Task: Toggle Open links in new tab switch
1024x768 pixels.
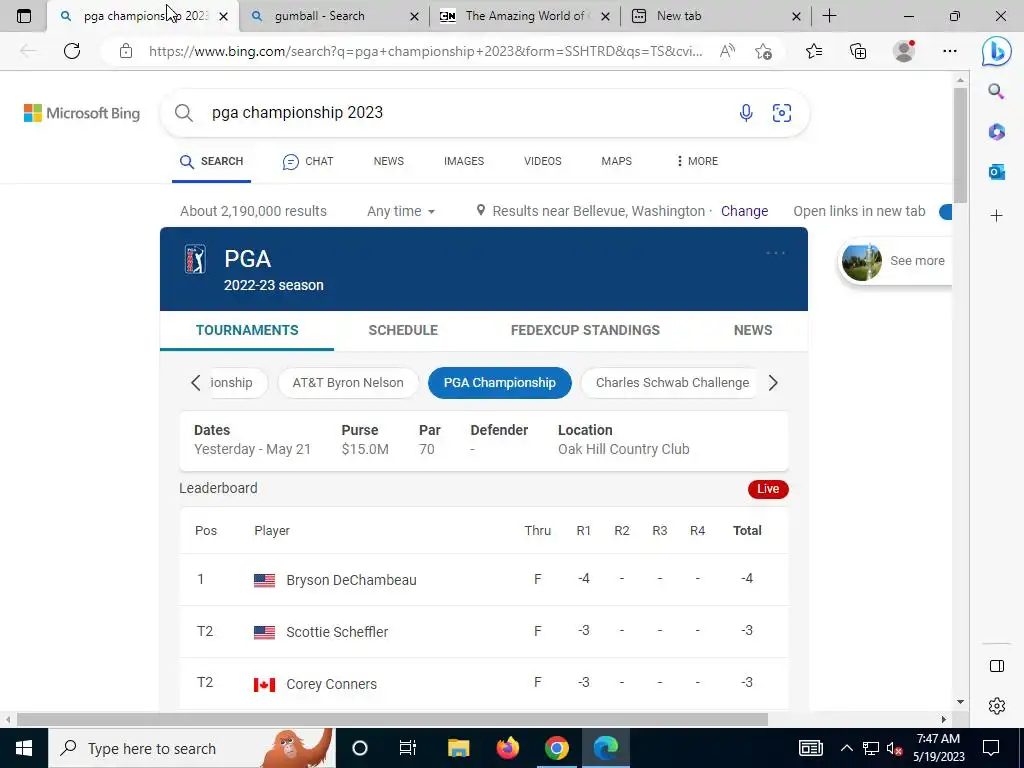Action: click(x=945, y=212)
